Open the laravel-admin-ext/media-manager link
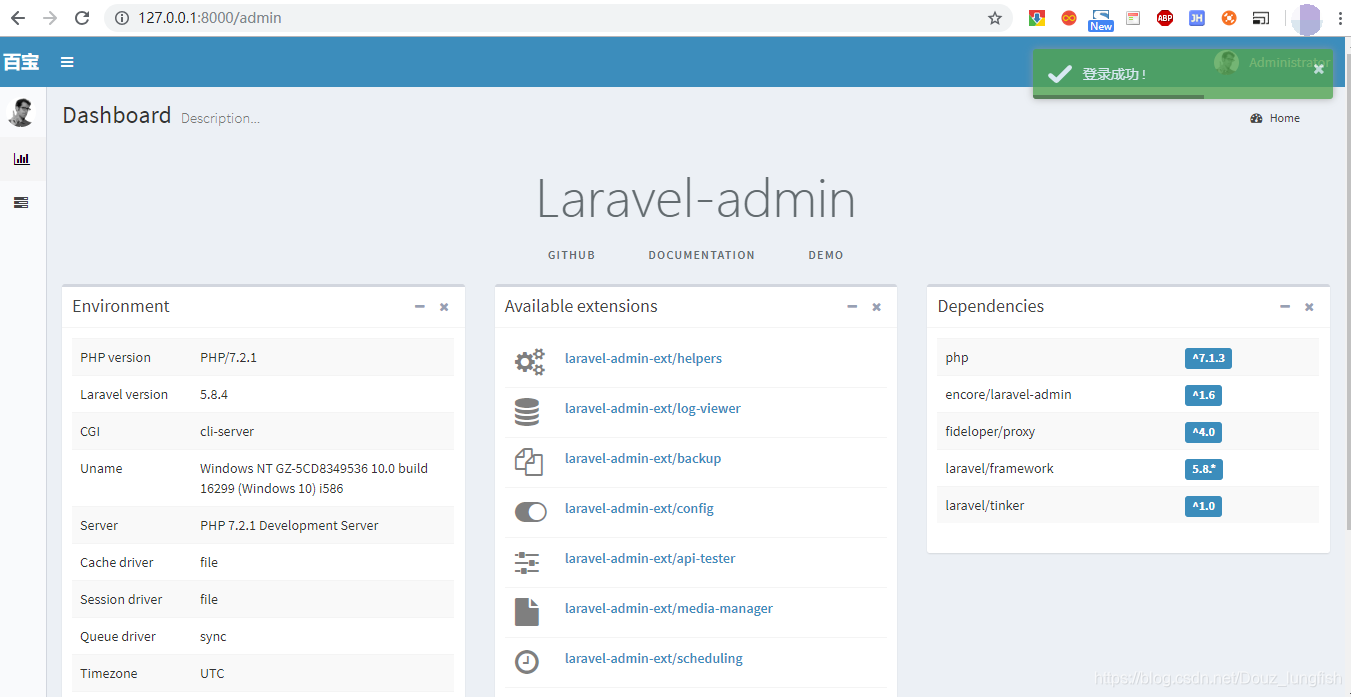The image size is (1351, 697). [669, 608]
